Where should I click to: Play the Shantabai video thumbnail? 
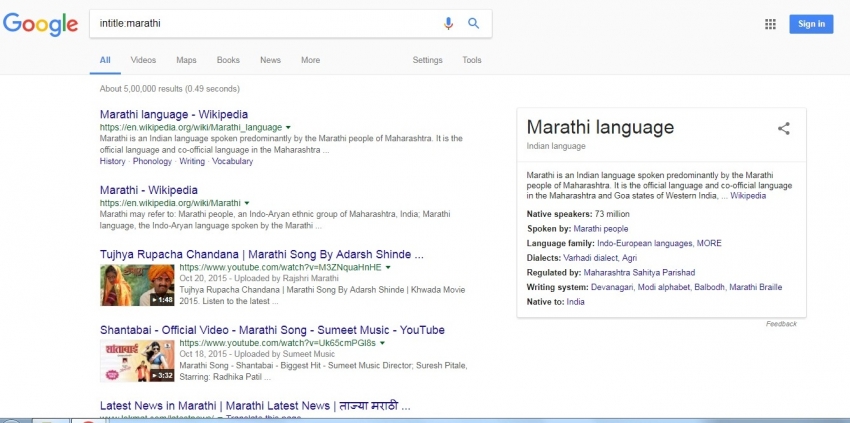tap(137, 361)
